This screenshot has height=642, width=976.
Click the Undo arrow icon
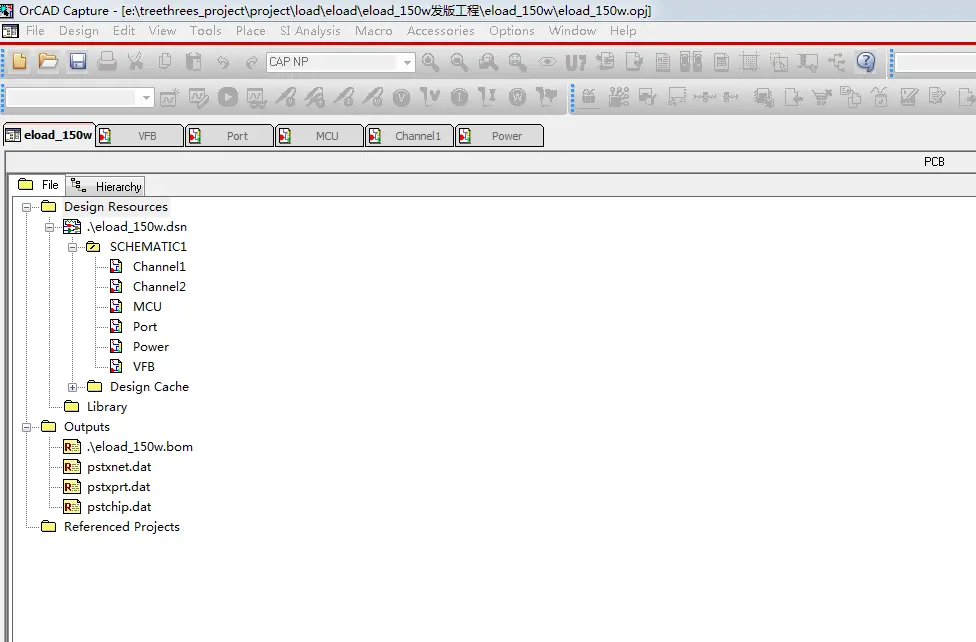click(x=222, y=62)
